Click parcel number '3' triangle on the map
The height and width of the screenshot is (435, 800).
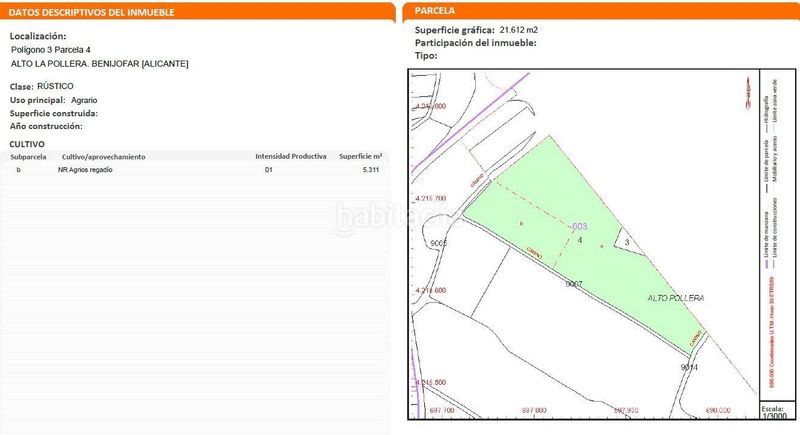coord(628,243)
